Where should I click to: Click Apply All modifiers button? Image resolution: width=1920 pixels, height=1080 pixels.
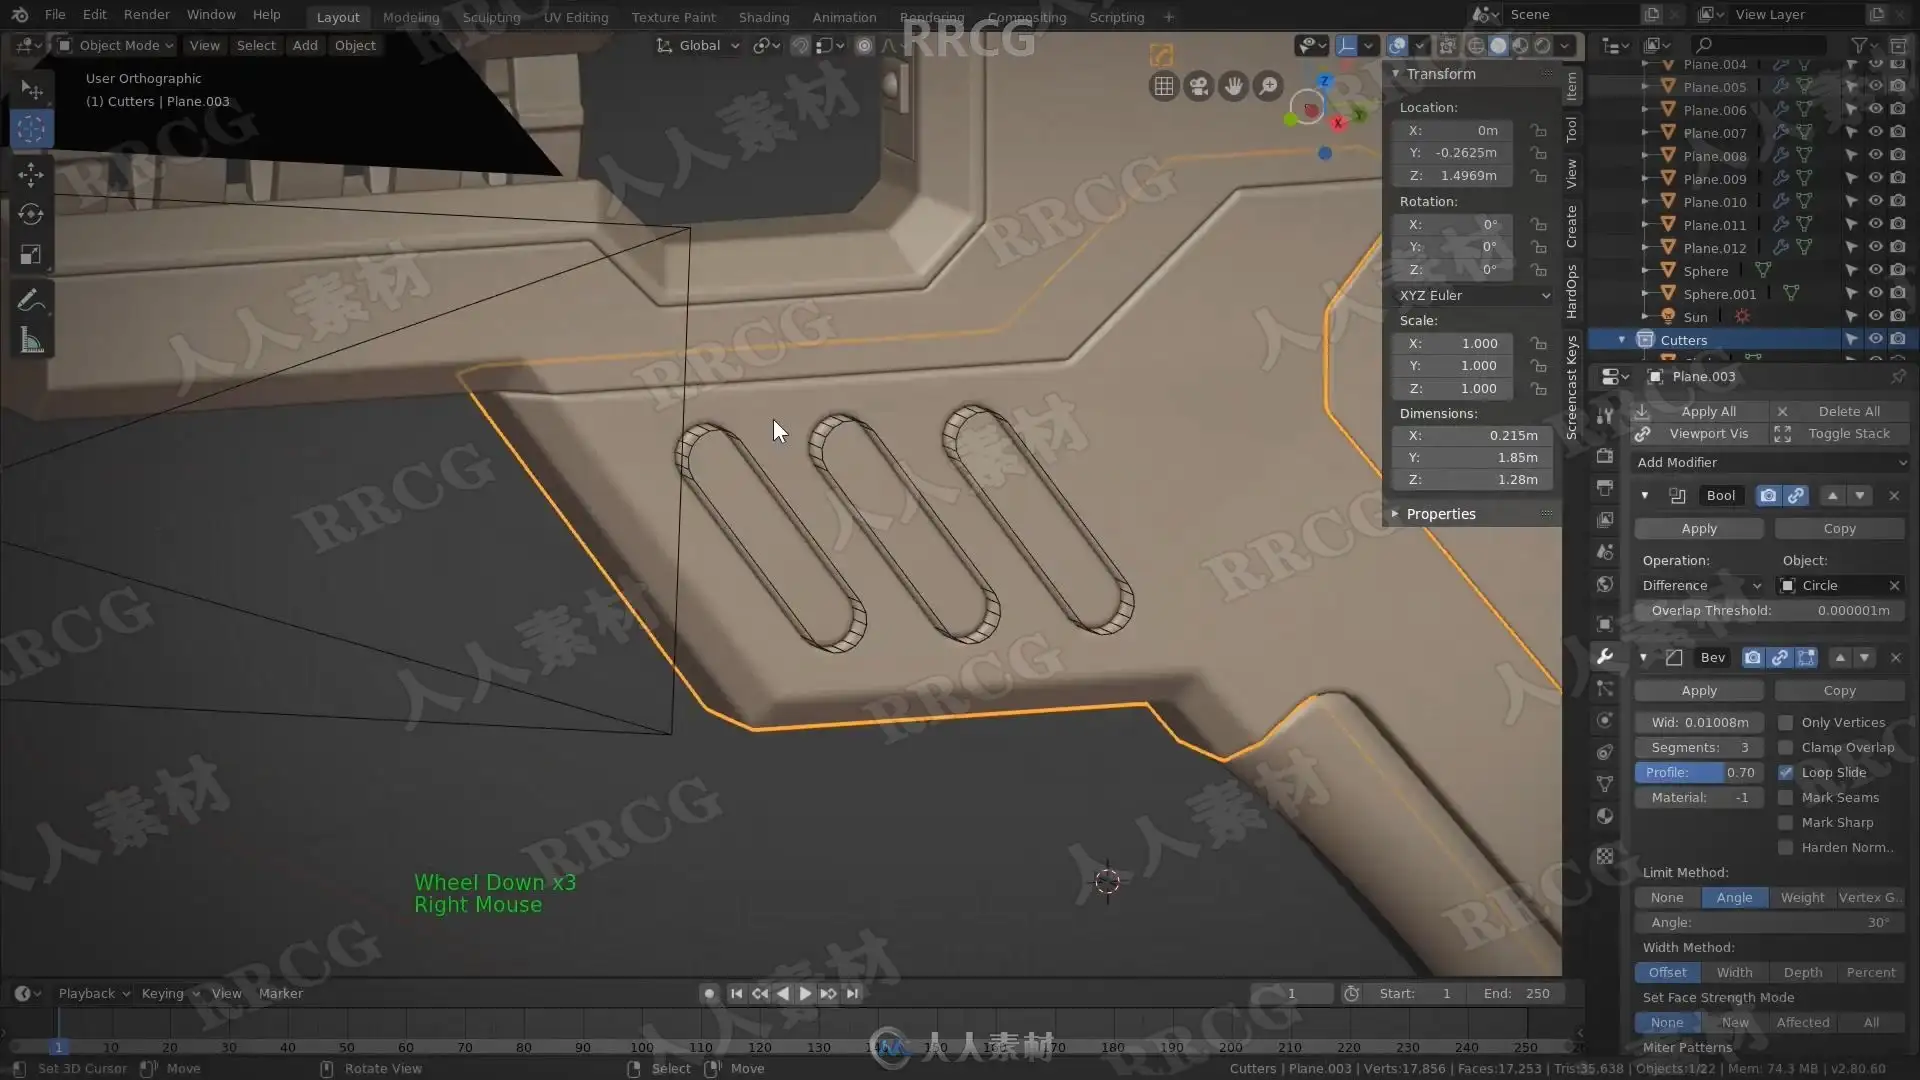pos(1707,411)
